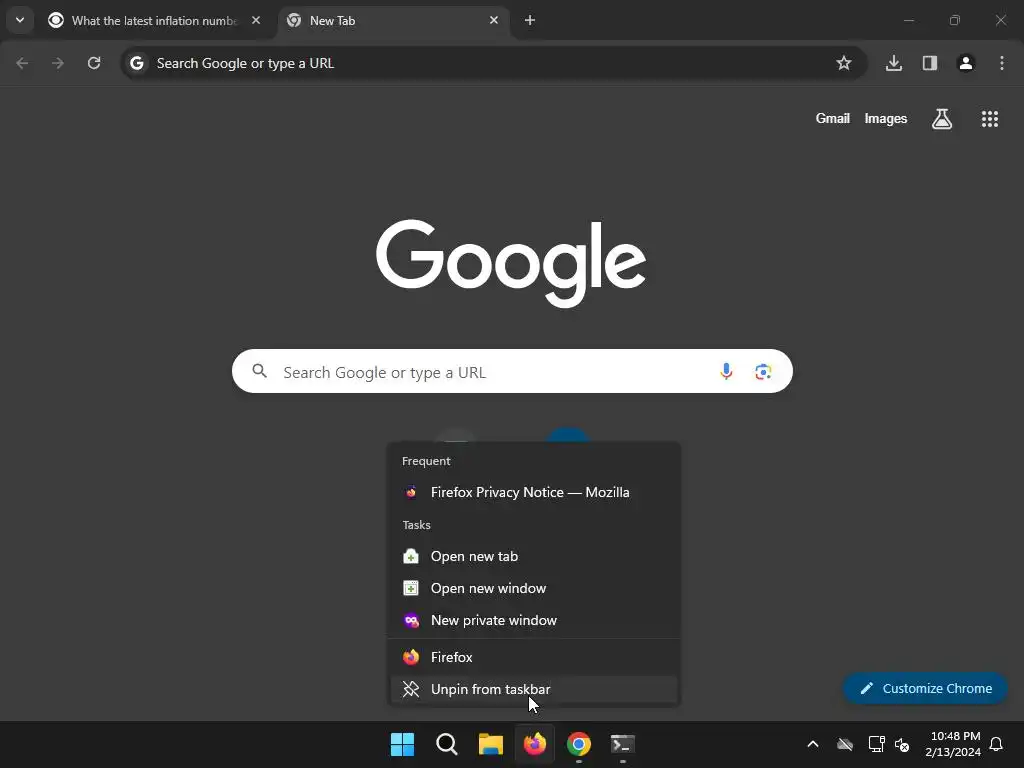Image resolution: width=1024 pixels, height=768 pixels.
Task: Open the Terminal taskbar icon
Action: pos(622,744)
